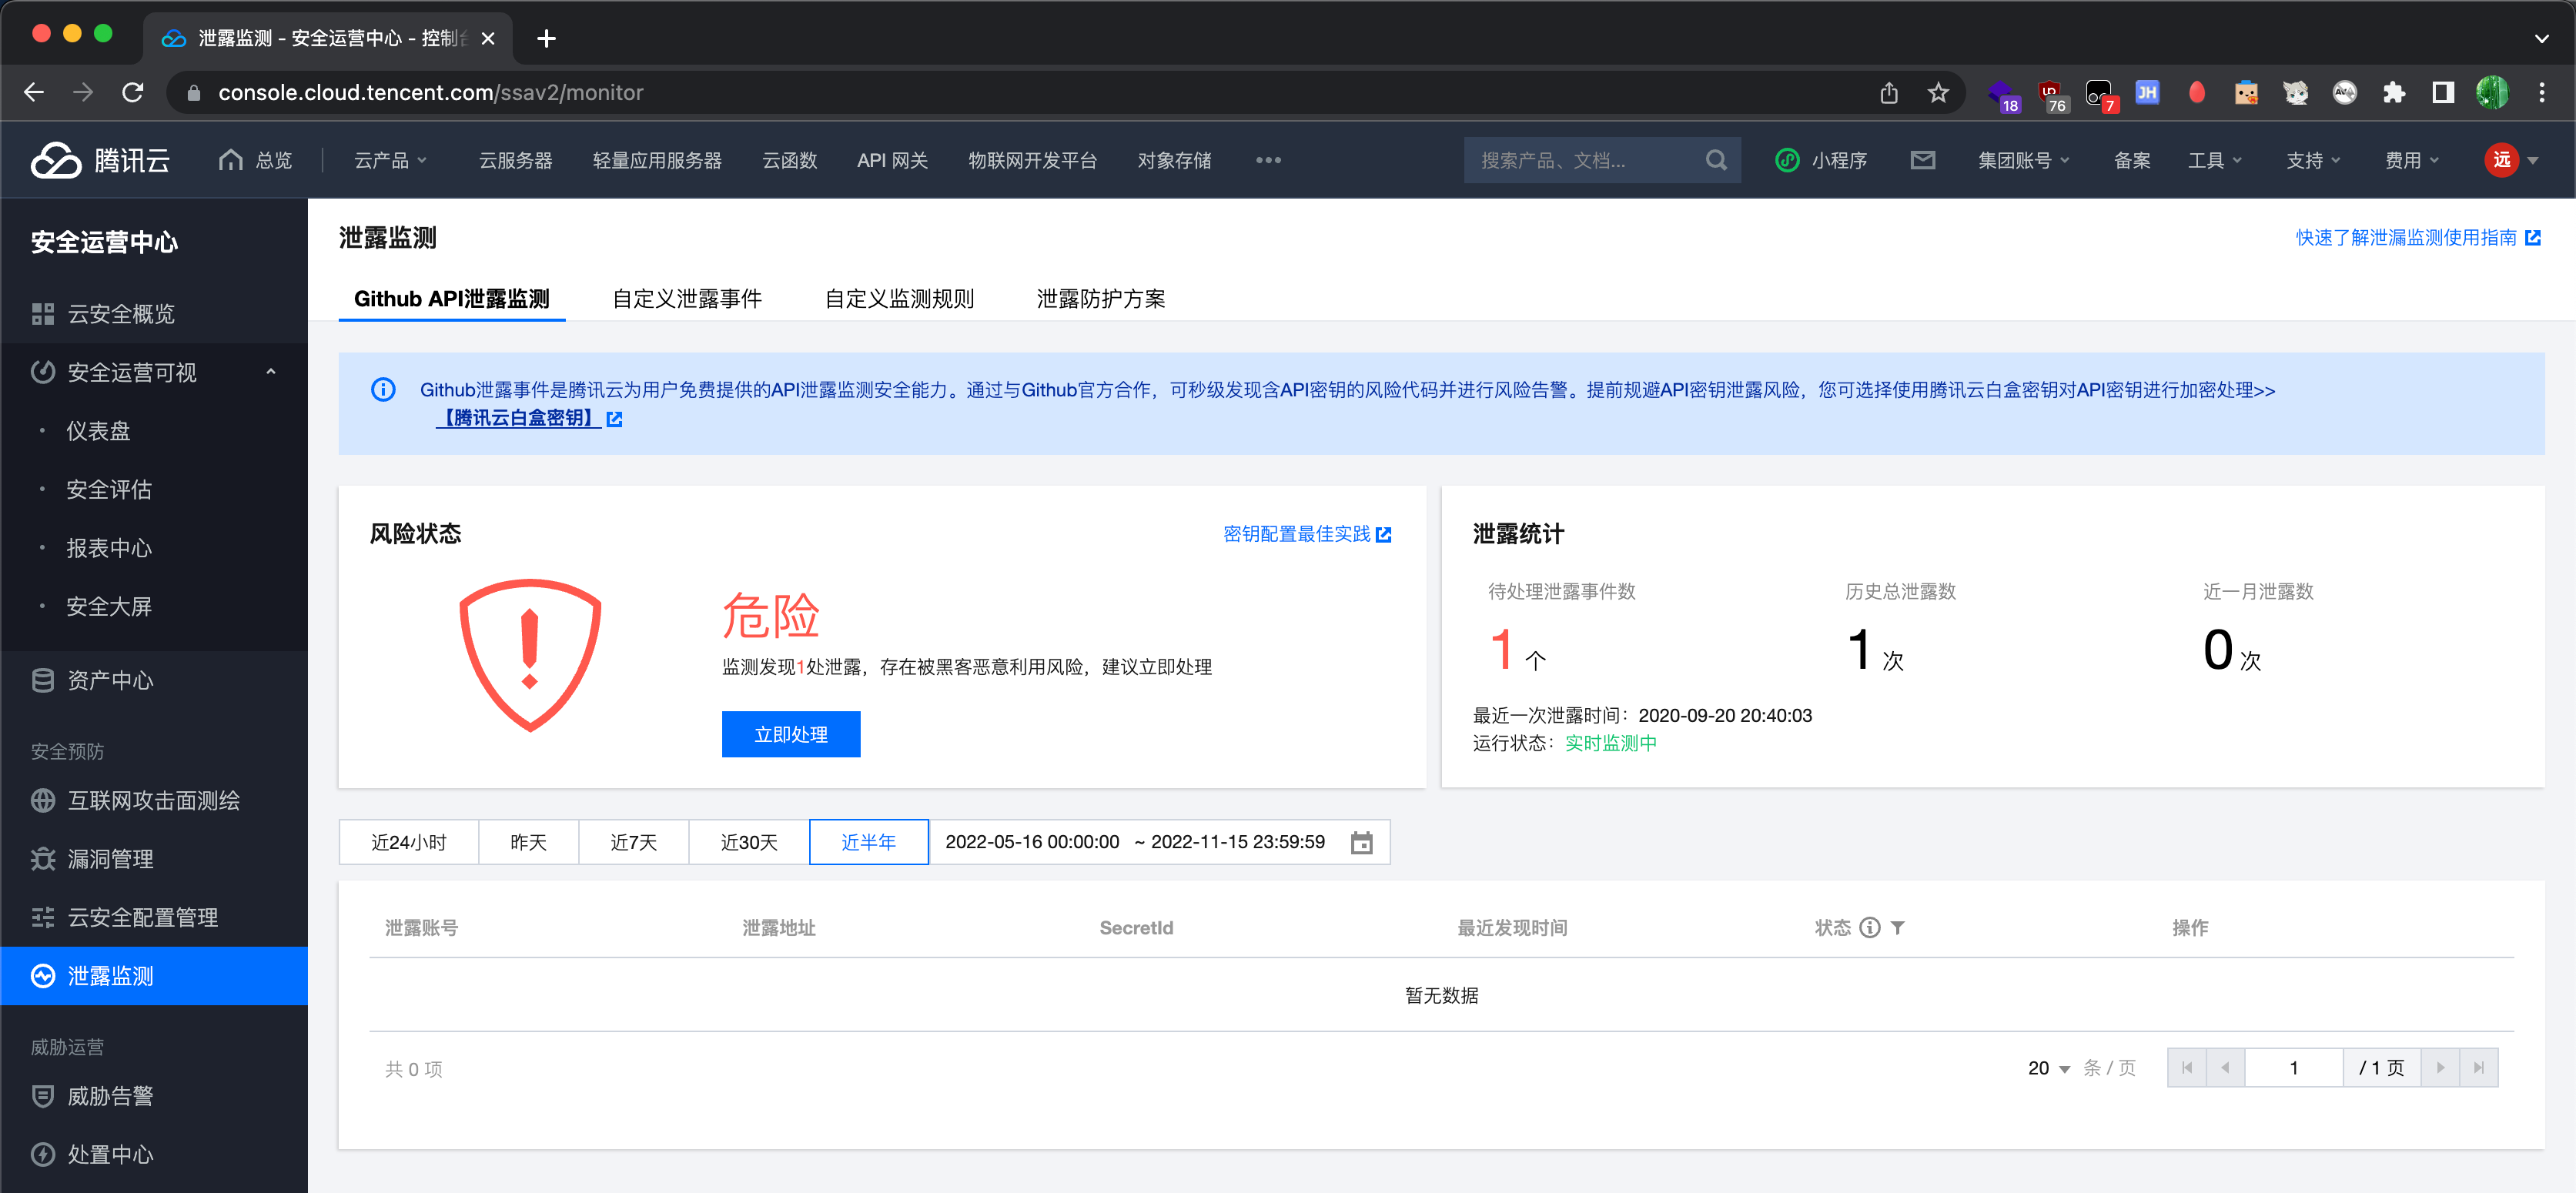2576x1193 pixels.
Task: Open 漏洞管理 in the sidebar
Action: [155, 859]
